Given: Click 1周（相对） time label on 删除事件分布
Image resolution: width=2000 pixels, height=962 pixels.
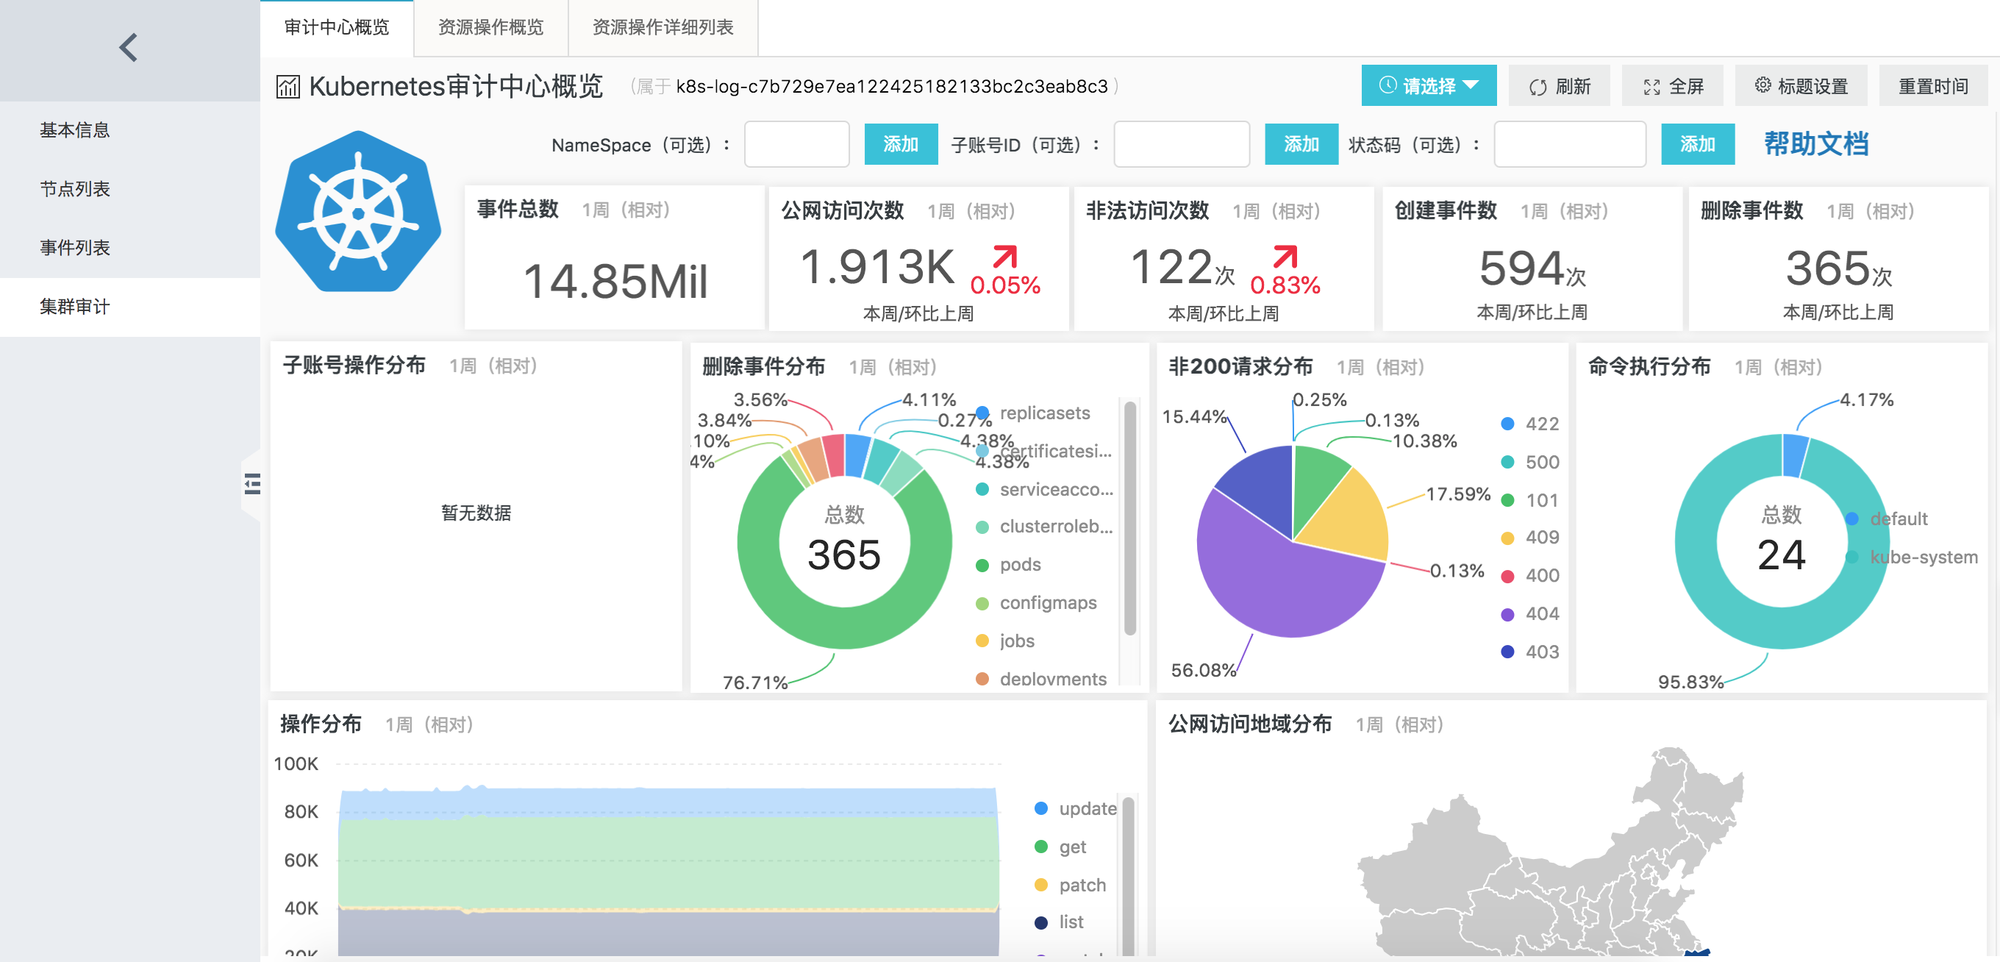Looking at the screenshot, I should [x=893, y=367].
